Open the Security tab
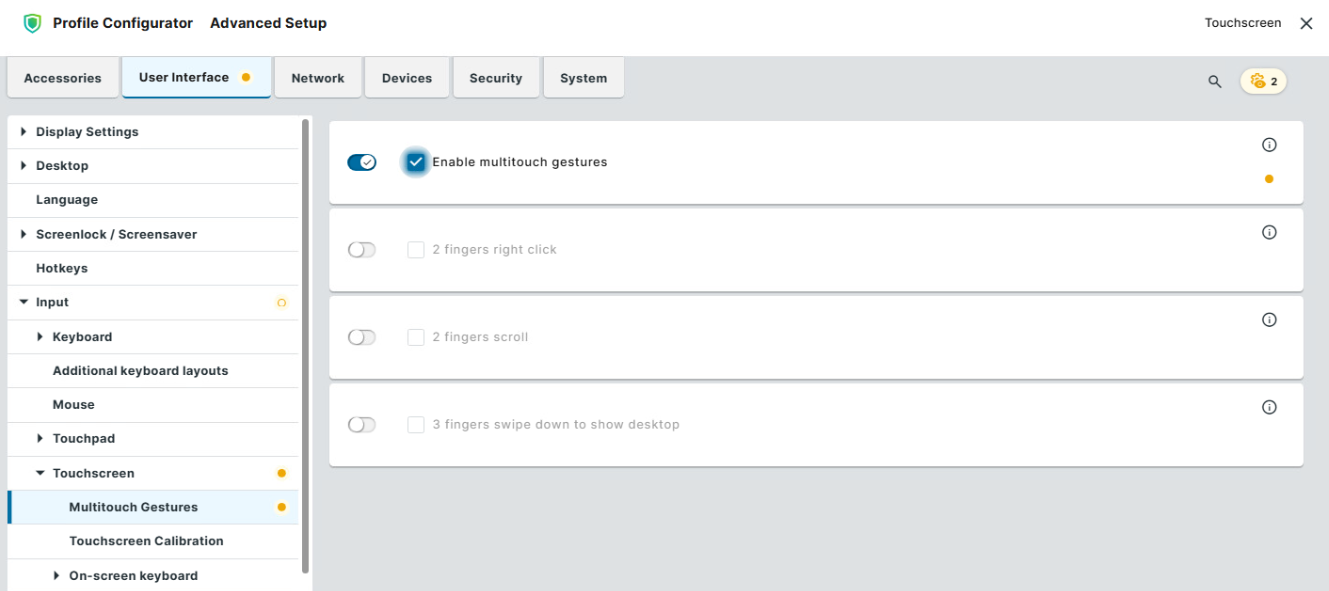This screenshot has height=591, width=1329. [x=495, y=78]
